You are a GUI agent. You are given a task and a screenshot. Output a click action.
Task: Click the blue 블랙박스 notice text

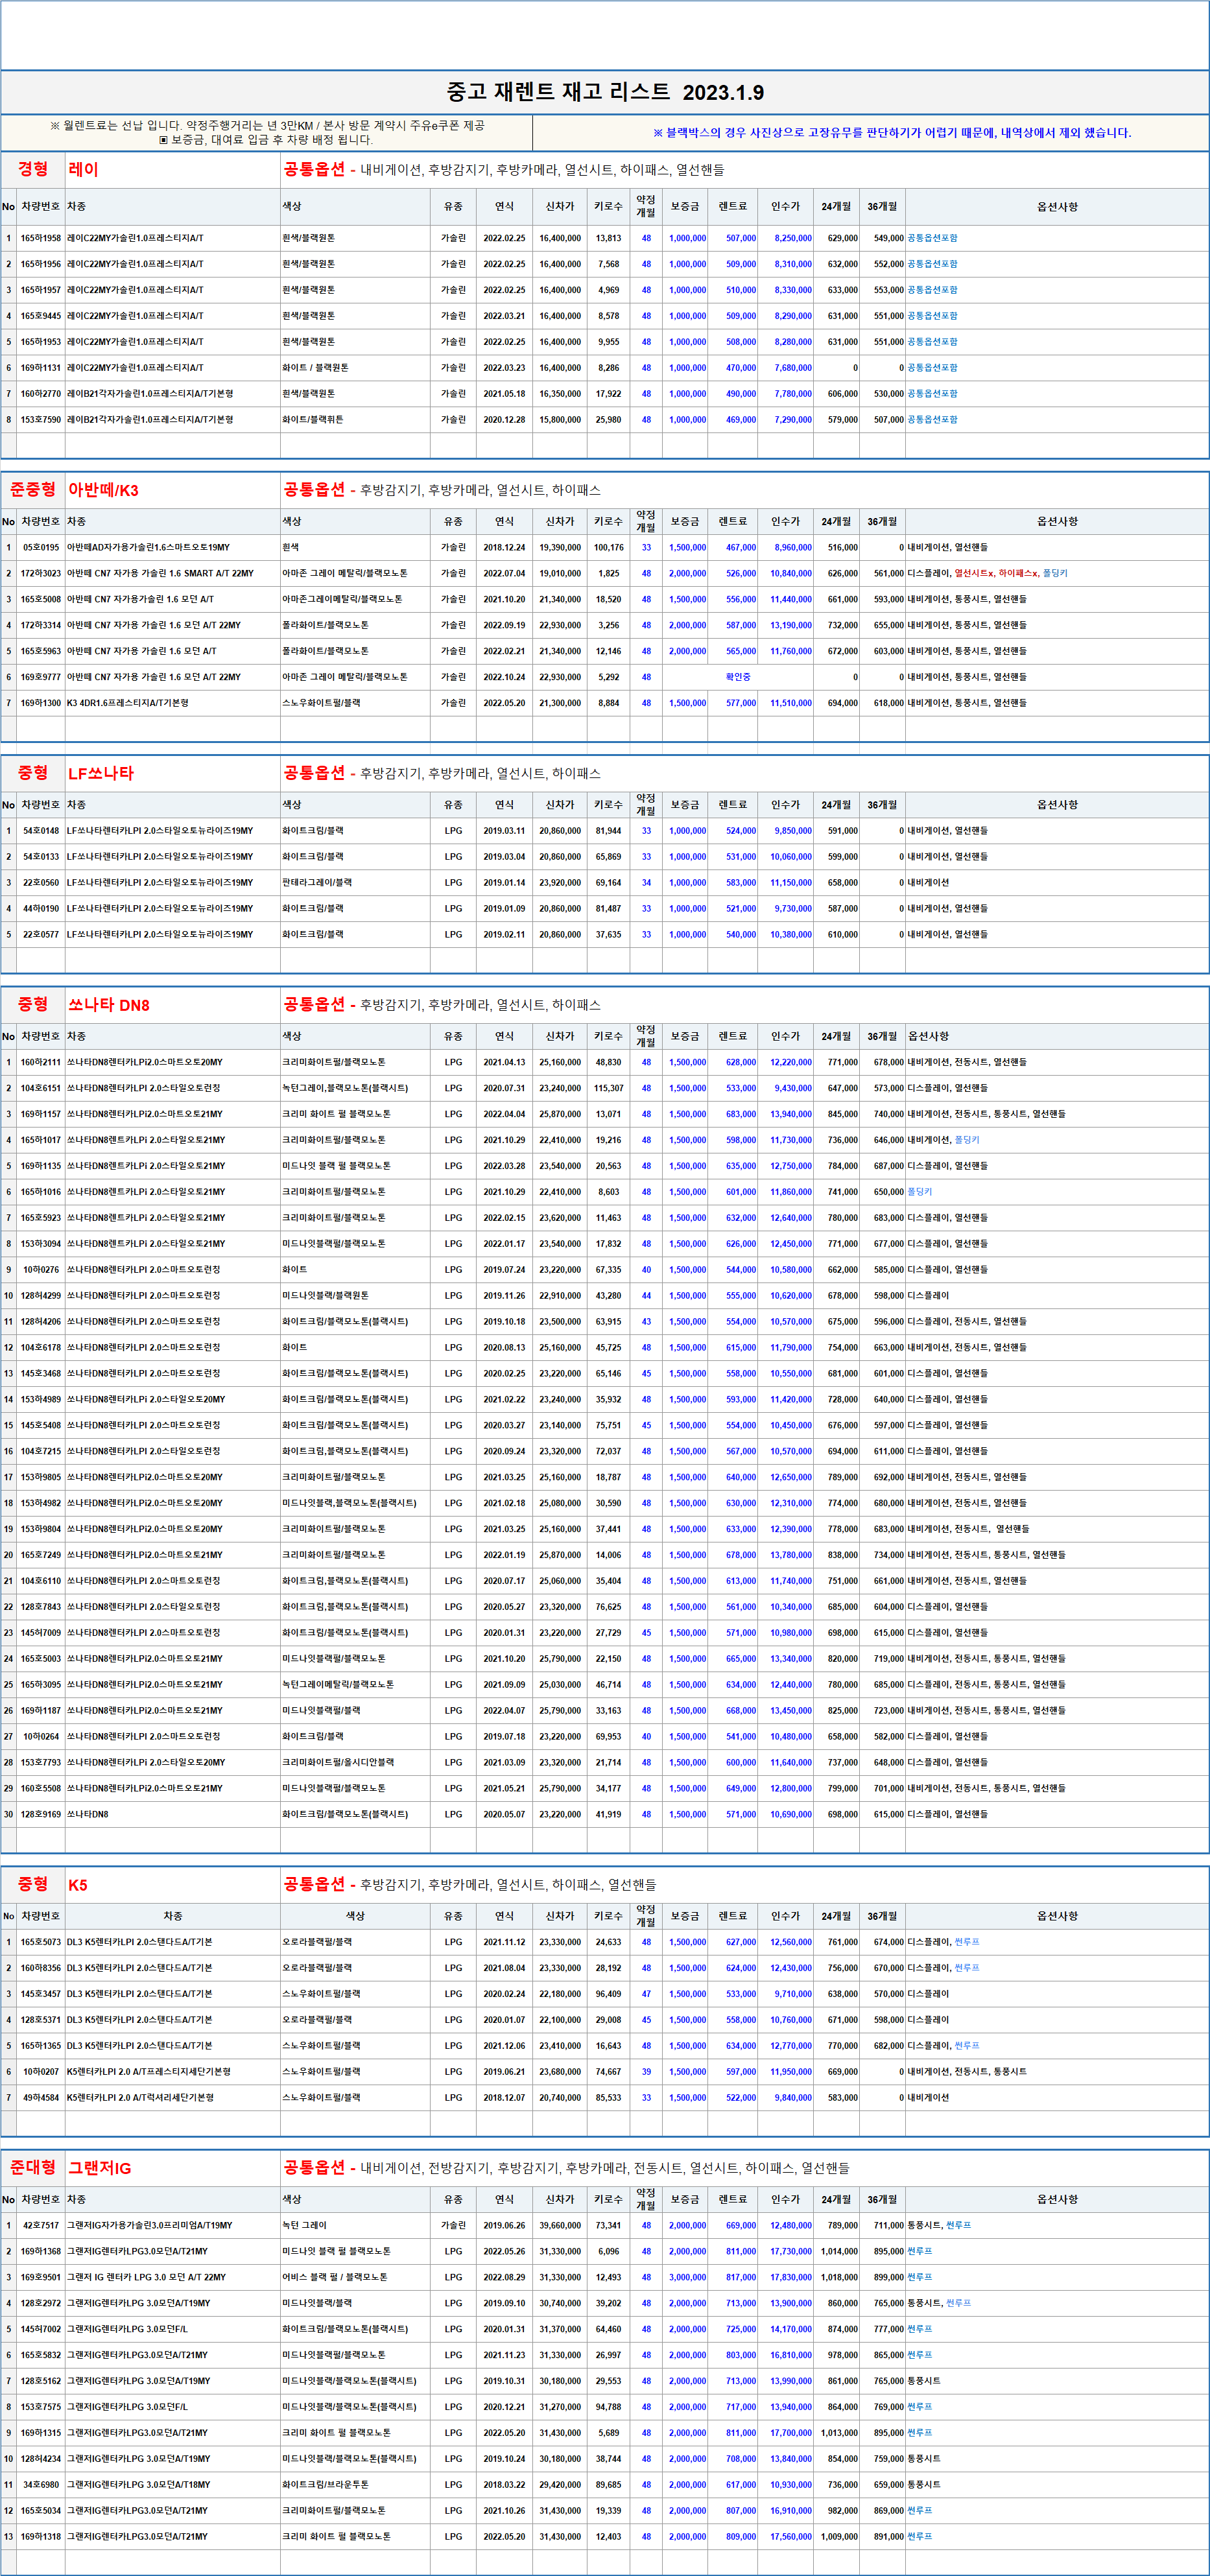point(892,133)
